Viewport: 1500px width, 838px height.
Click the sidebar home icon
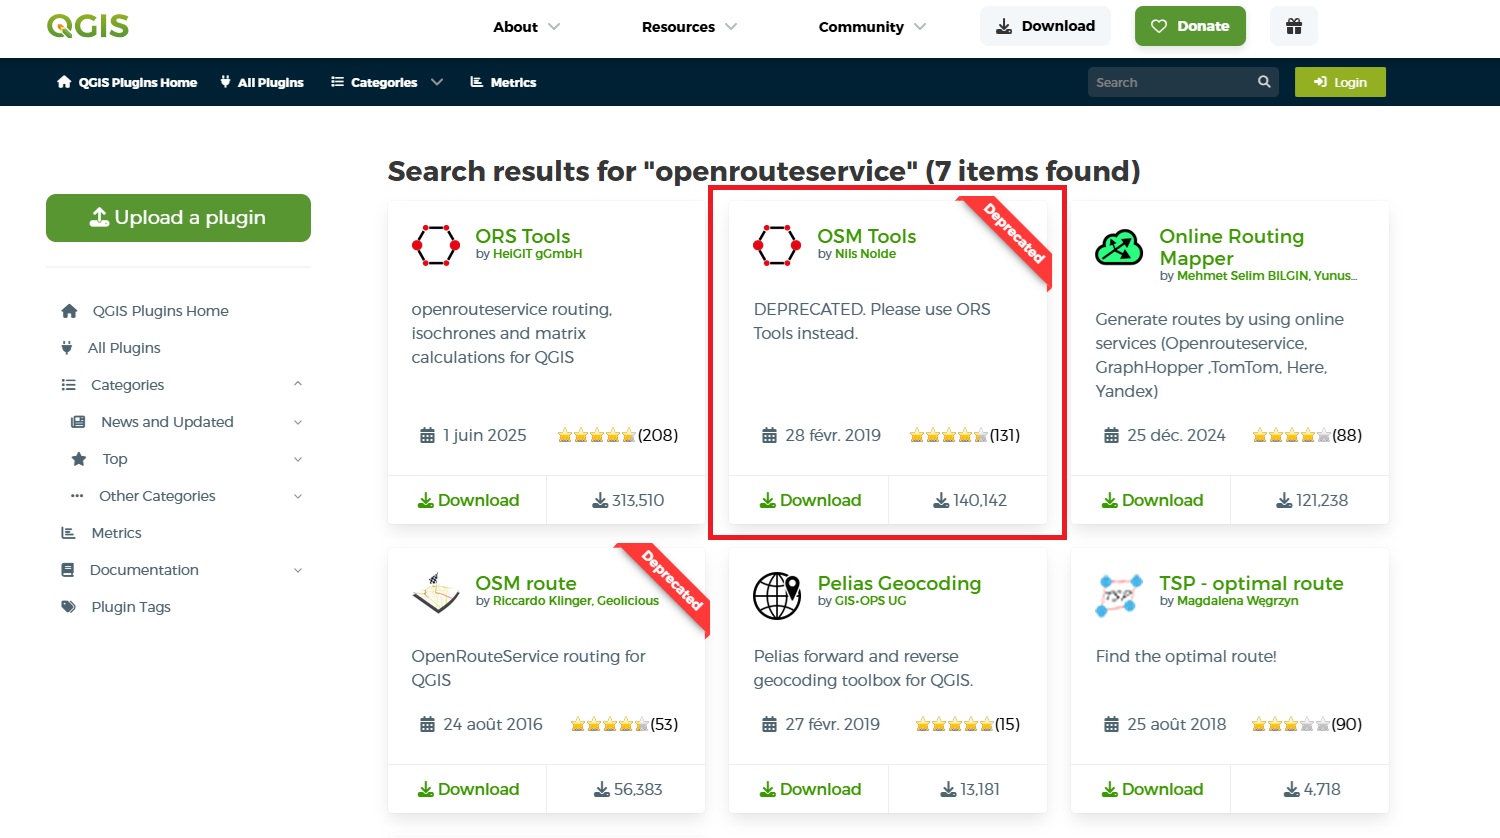point(69,311)
